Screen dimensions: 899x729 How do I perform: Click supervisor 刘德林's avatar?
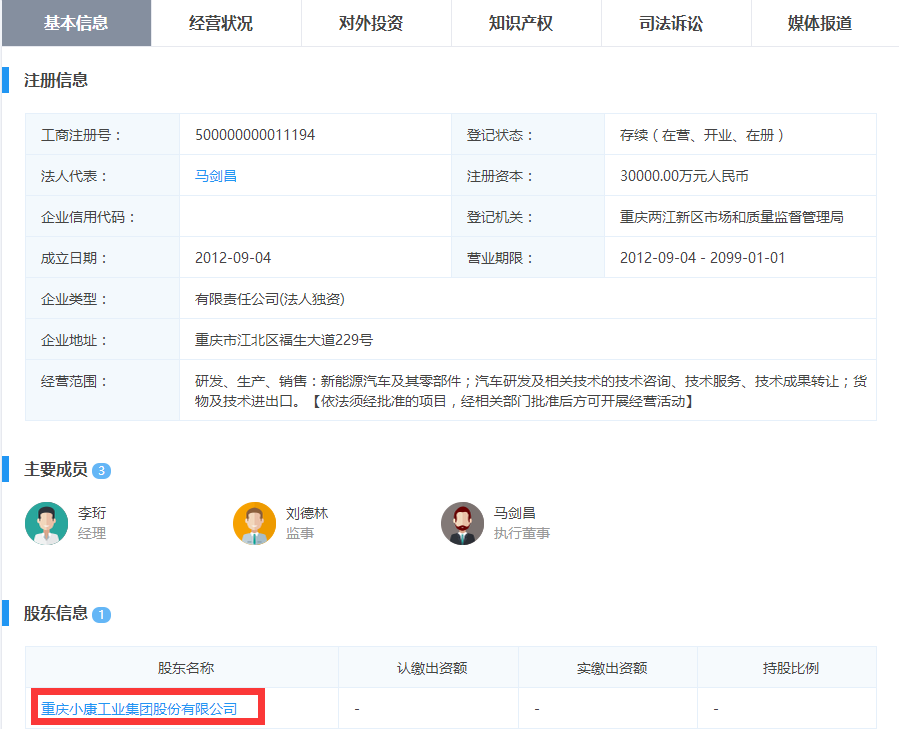pos(254,523)
